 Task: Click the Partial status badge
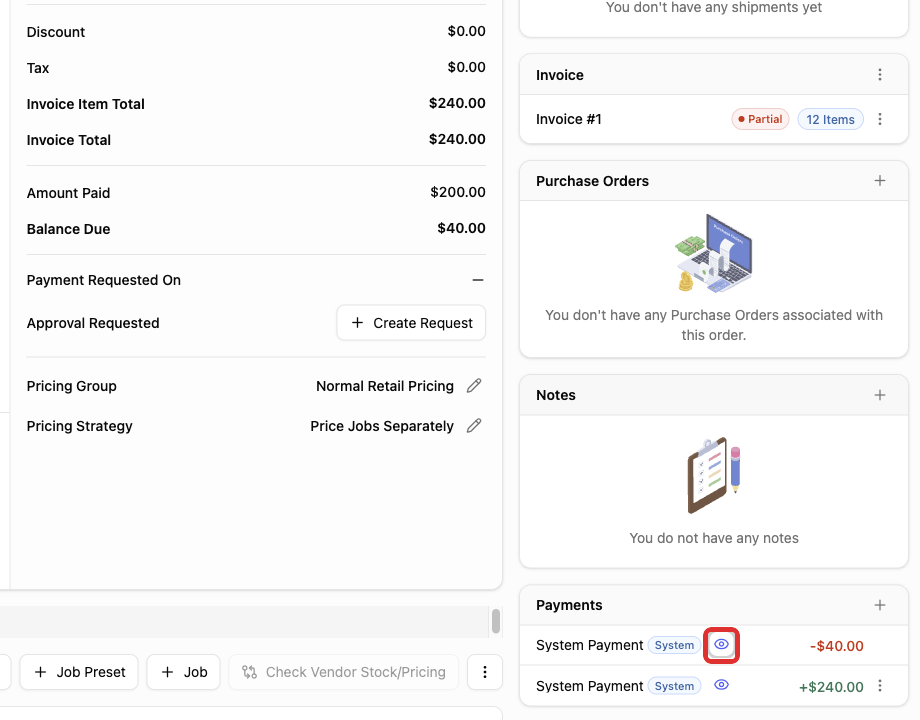click(x=760, y=119)
